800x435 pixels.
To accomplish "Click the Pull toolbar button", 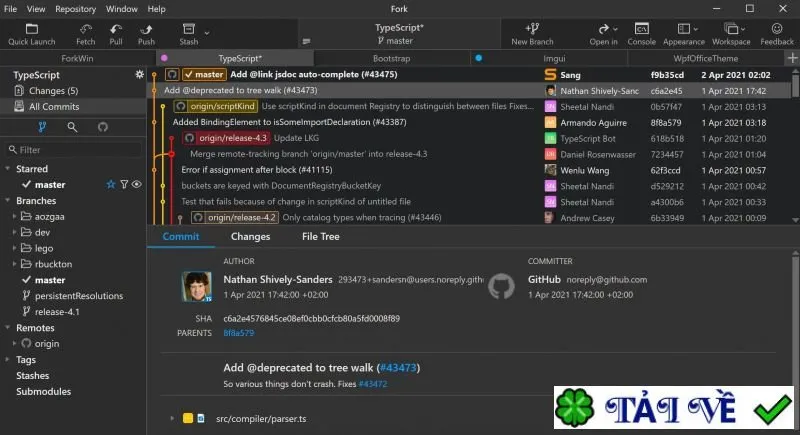I will tap(116, 34).
